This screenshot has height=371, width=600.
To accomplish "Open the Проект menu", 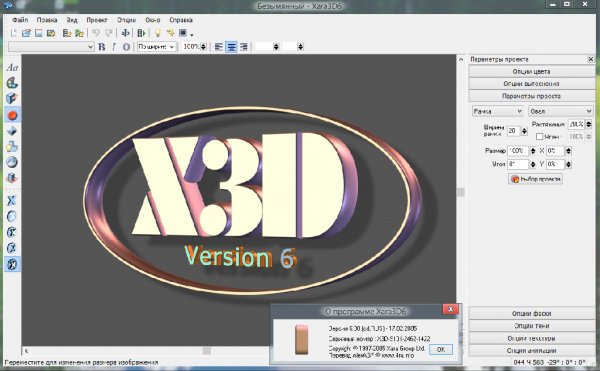I will pyautogui.click(x=97, y=20).
